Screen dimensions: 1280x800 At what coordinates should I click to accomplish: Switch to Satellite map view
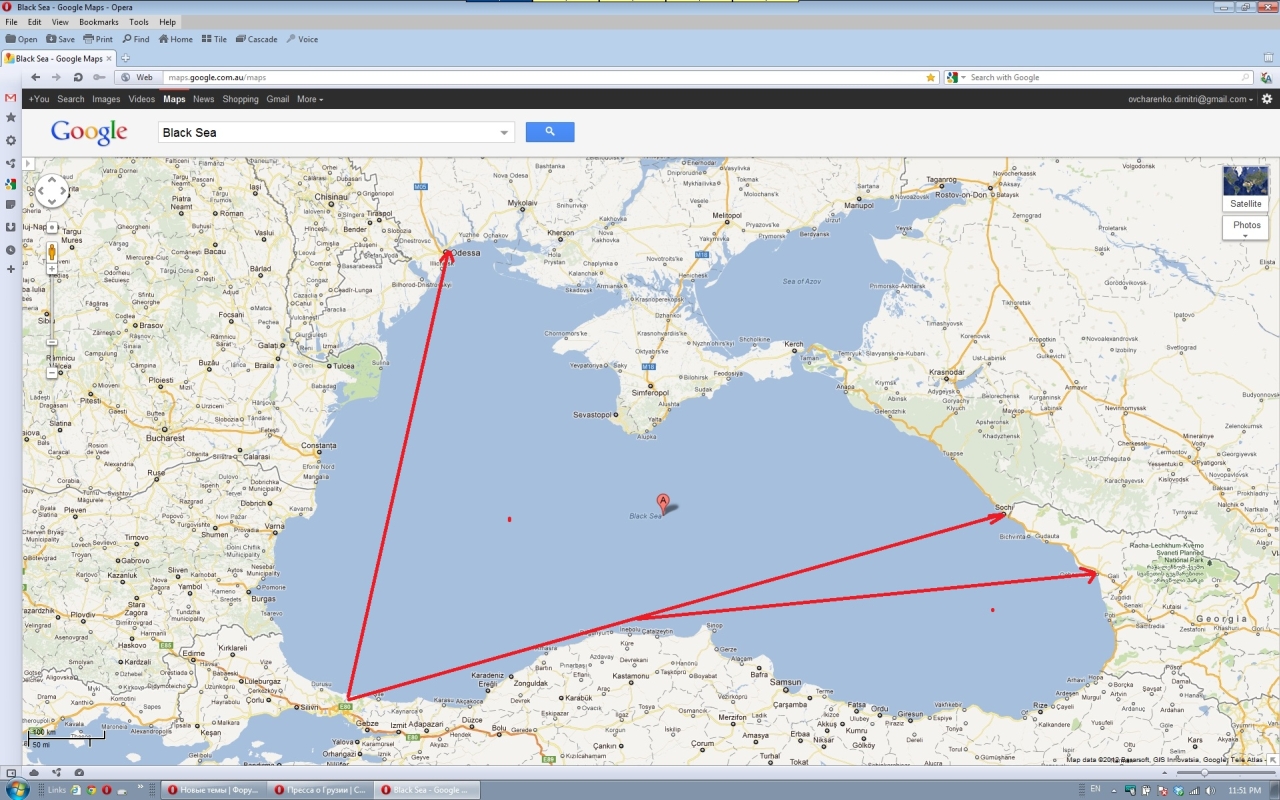1245,188
